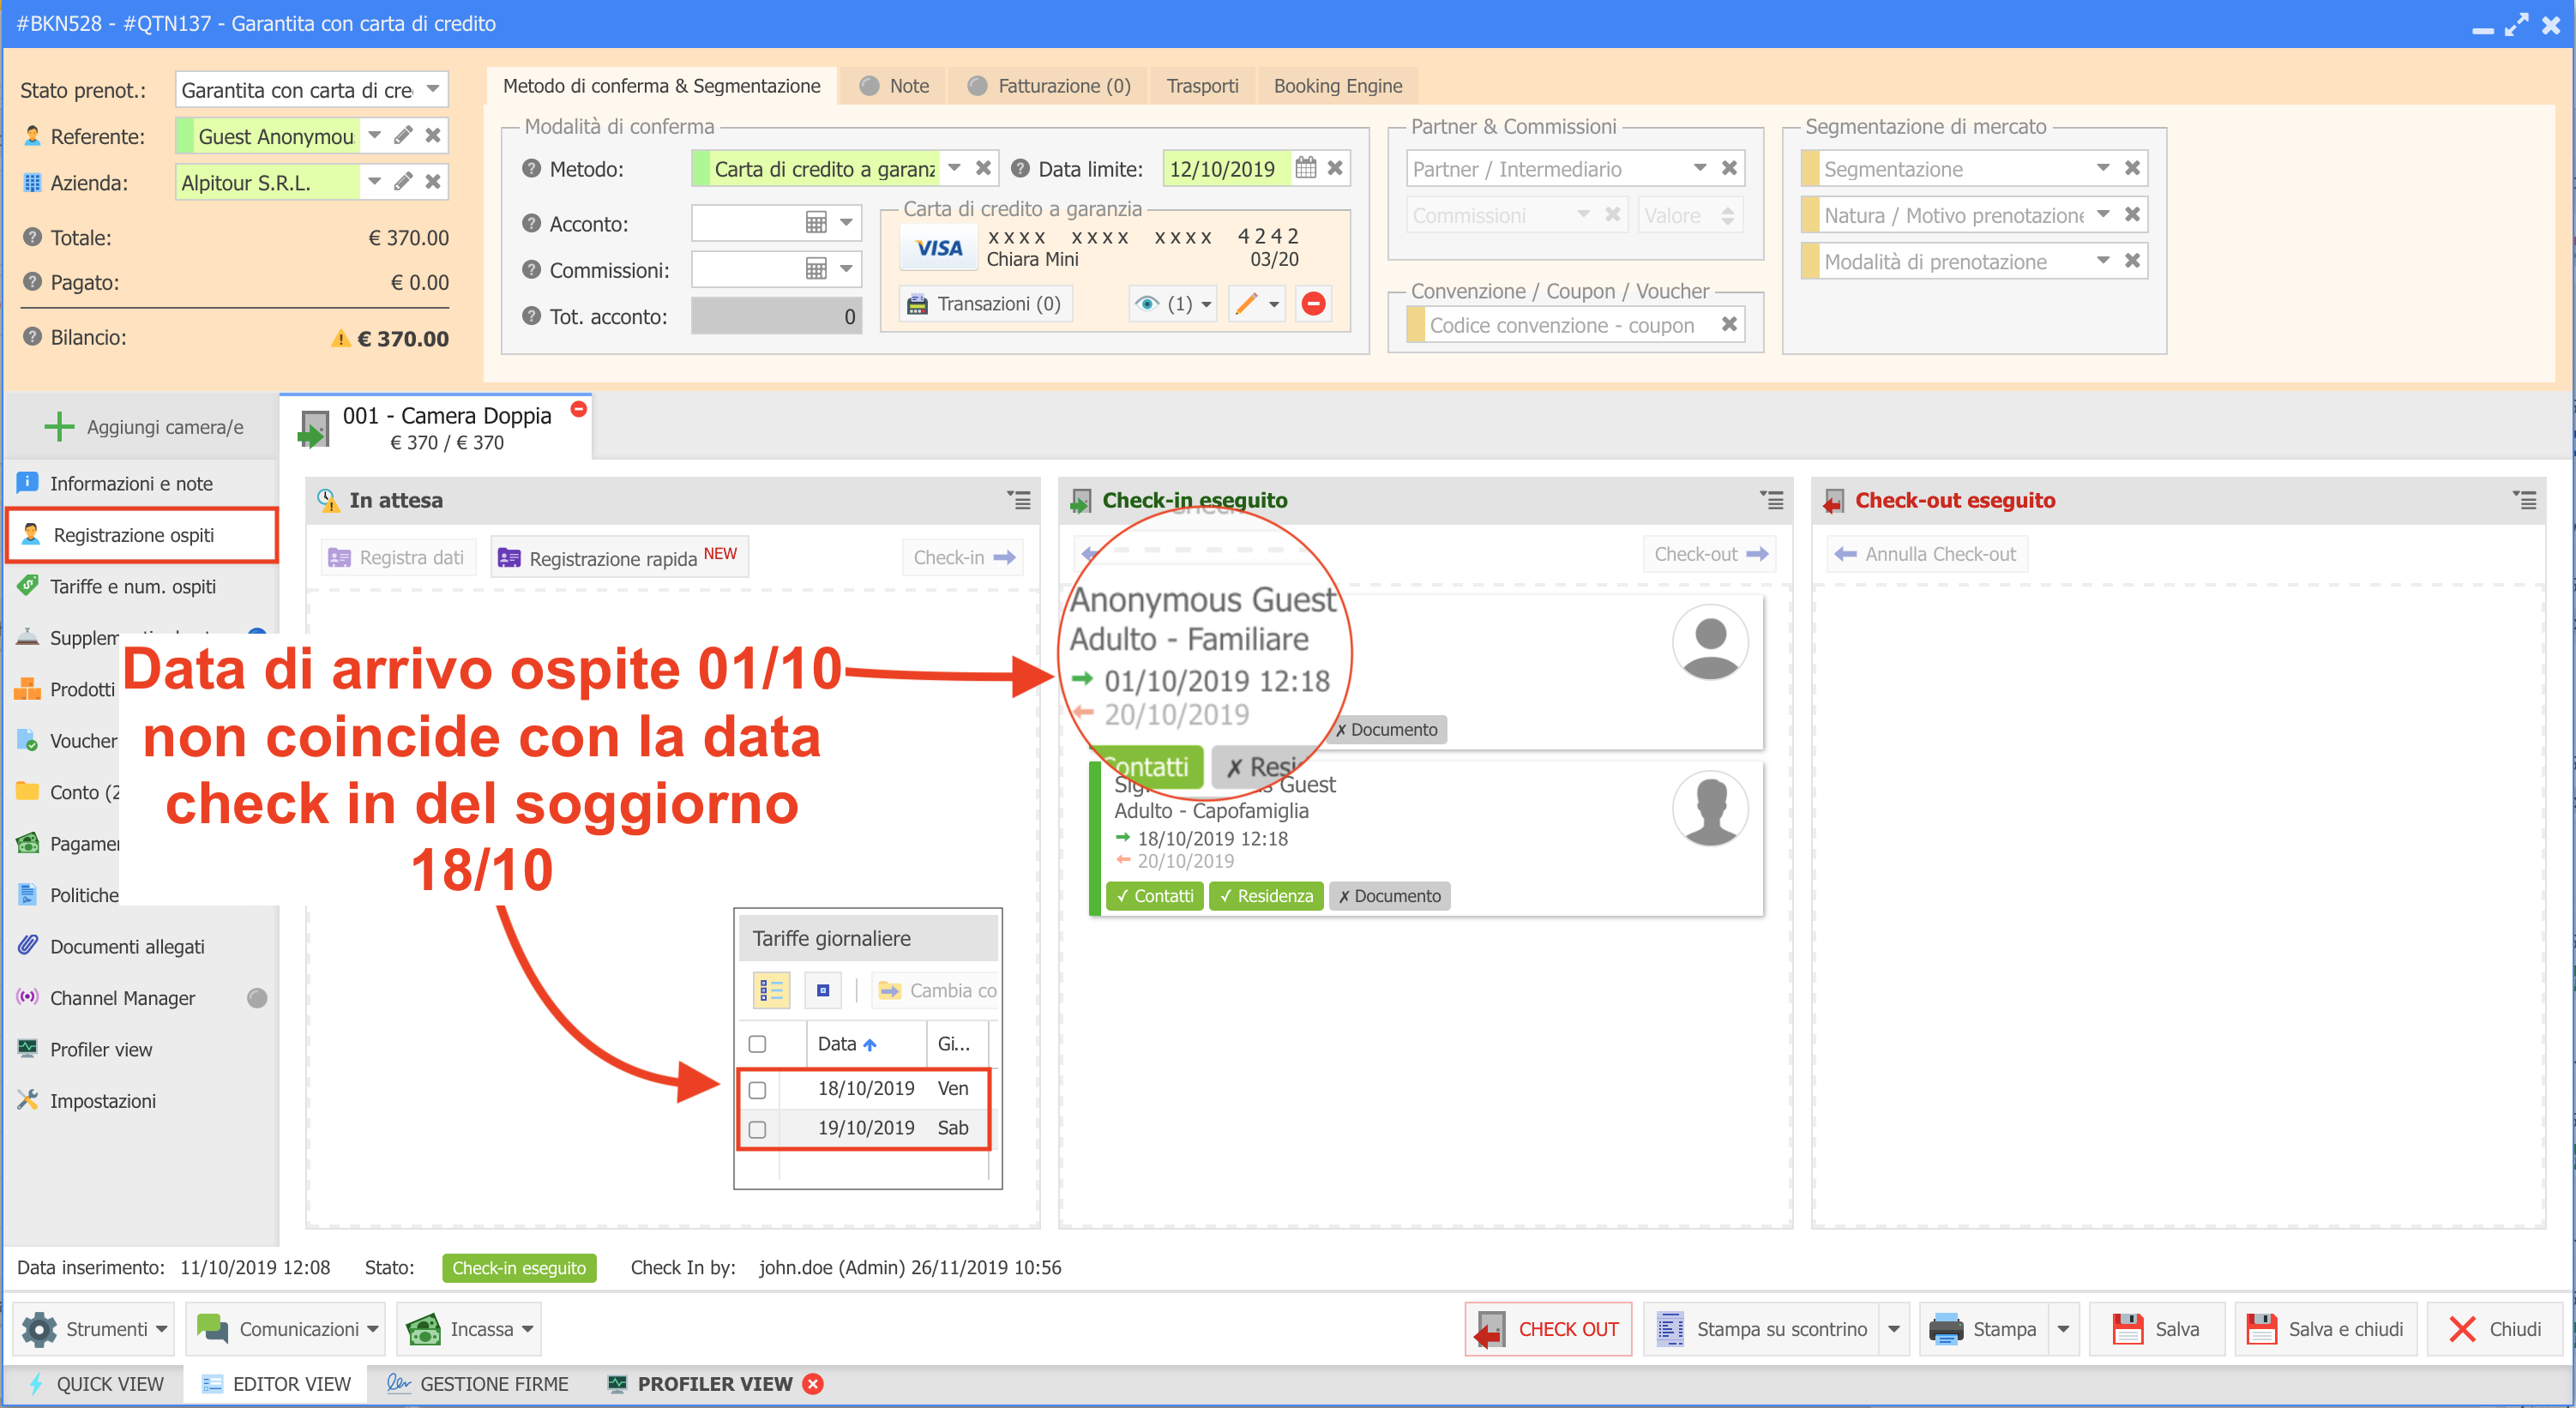Image resolution: width=2576 pixels, height=1408 pixels.
Task: Edit the Azienda Alpitour with pencil icon
Action: (403, 181)
